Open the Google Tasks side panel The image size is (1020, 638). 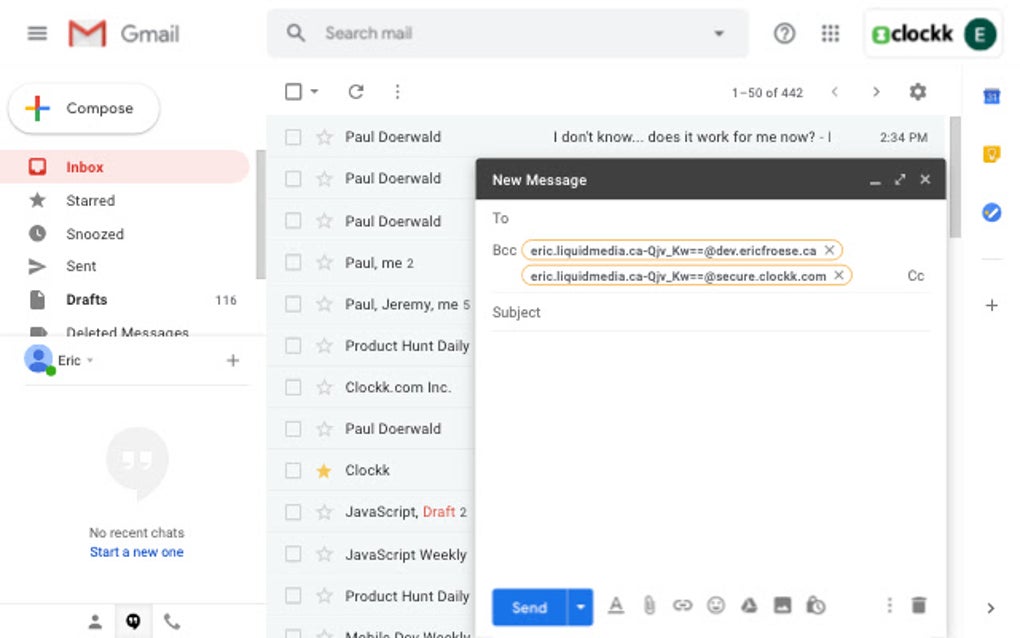[991, 212]
